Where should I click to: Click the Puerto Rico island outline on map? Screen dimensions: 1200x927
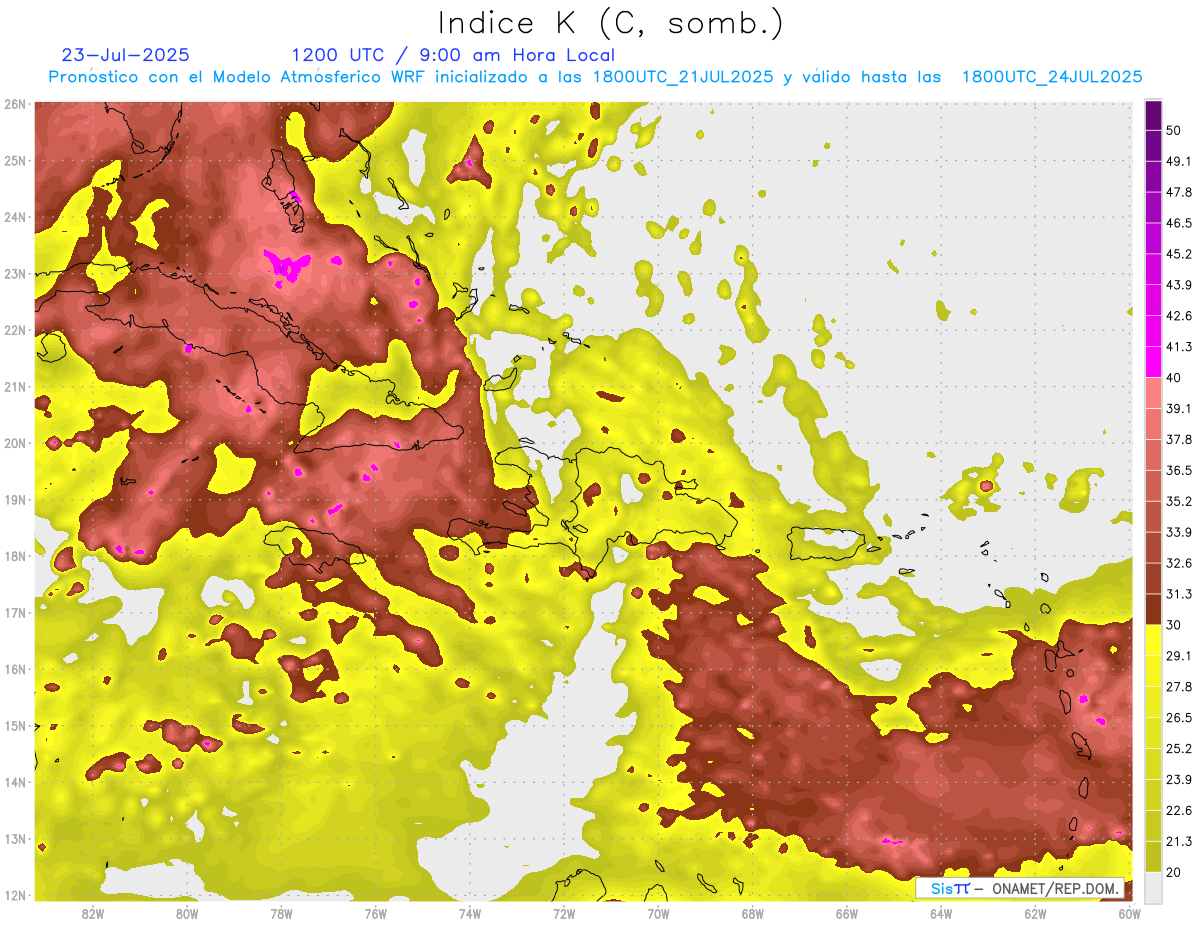[x=825, y=543]
